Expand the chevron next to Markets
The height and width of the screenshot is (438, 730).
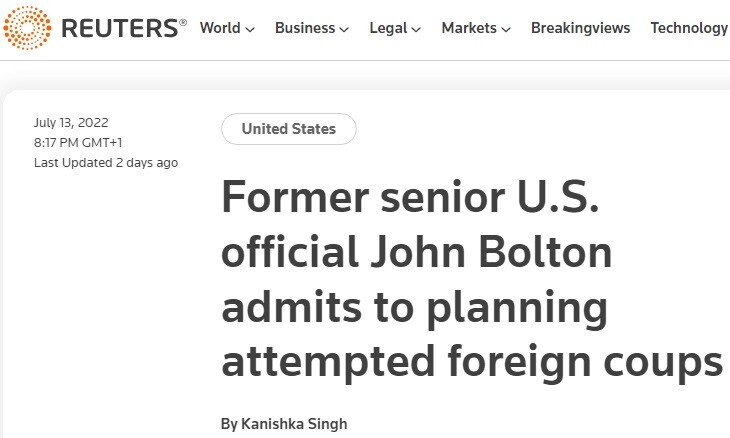506,29
